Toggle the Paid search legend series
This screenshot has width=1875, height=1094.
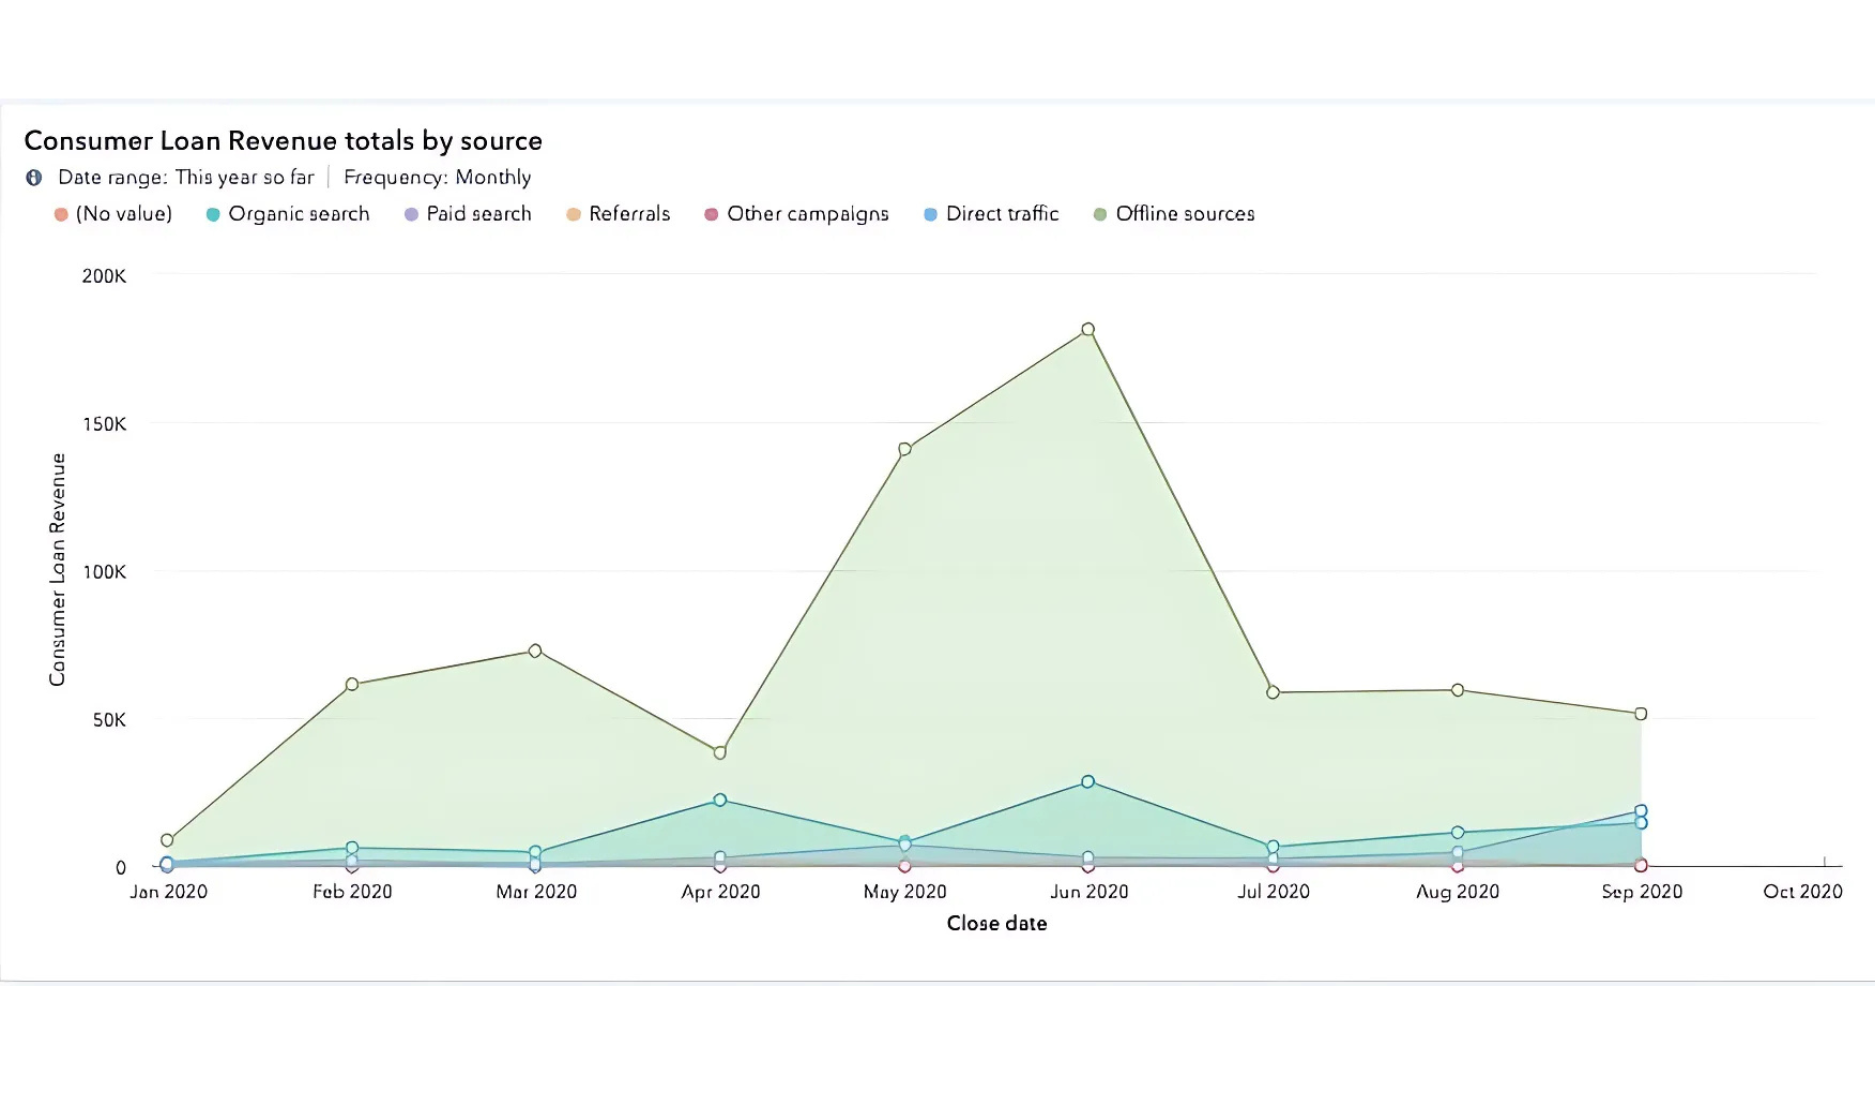click(x=468, y=214)
